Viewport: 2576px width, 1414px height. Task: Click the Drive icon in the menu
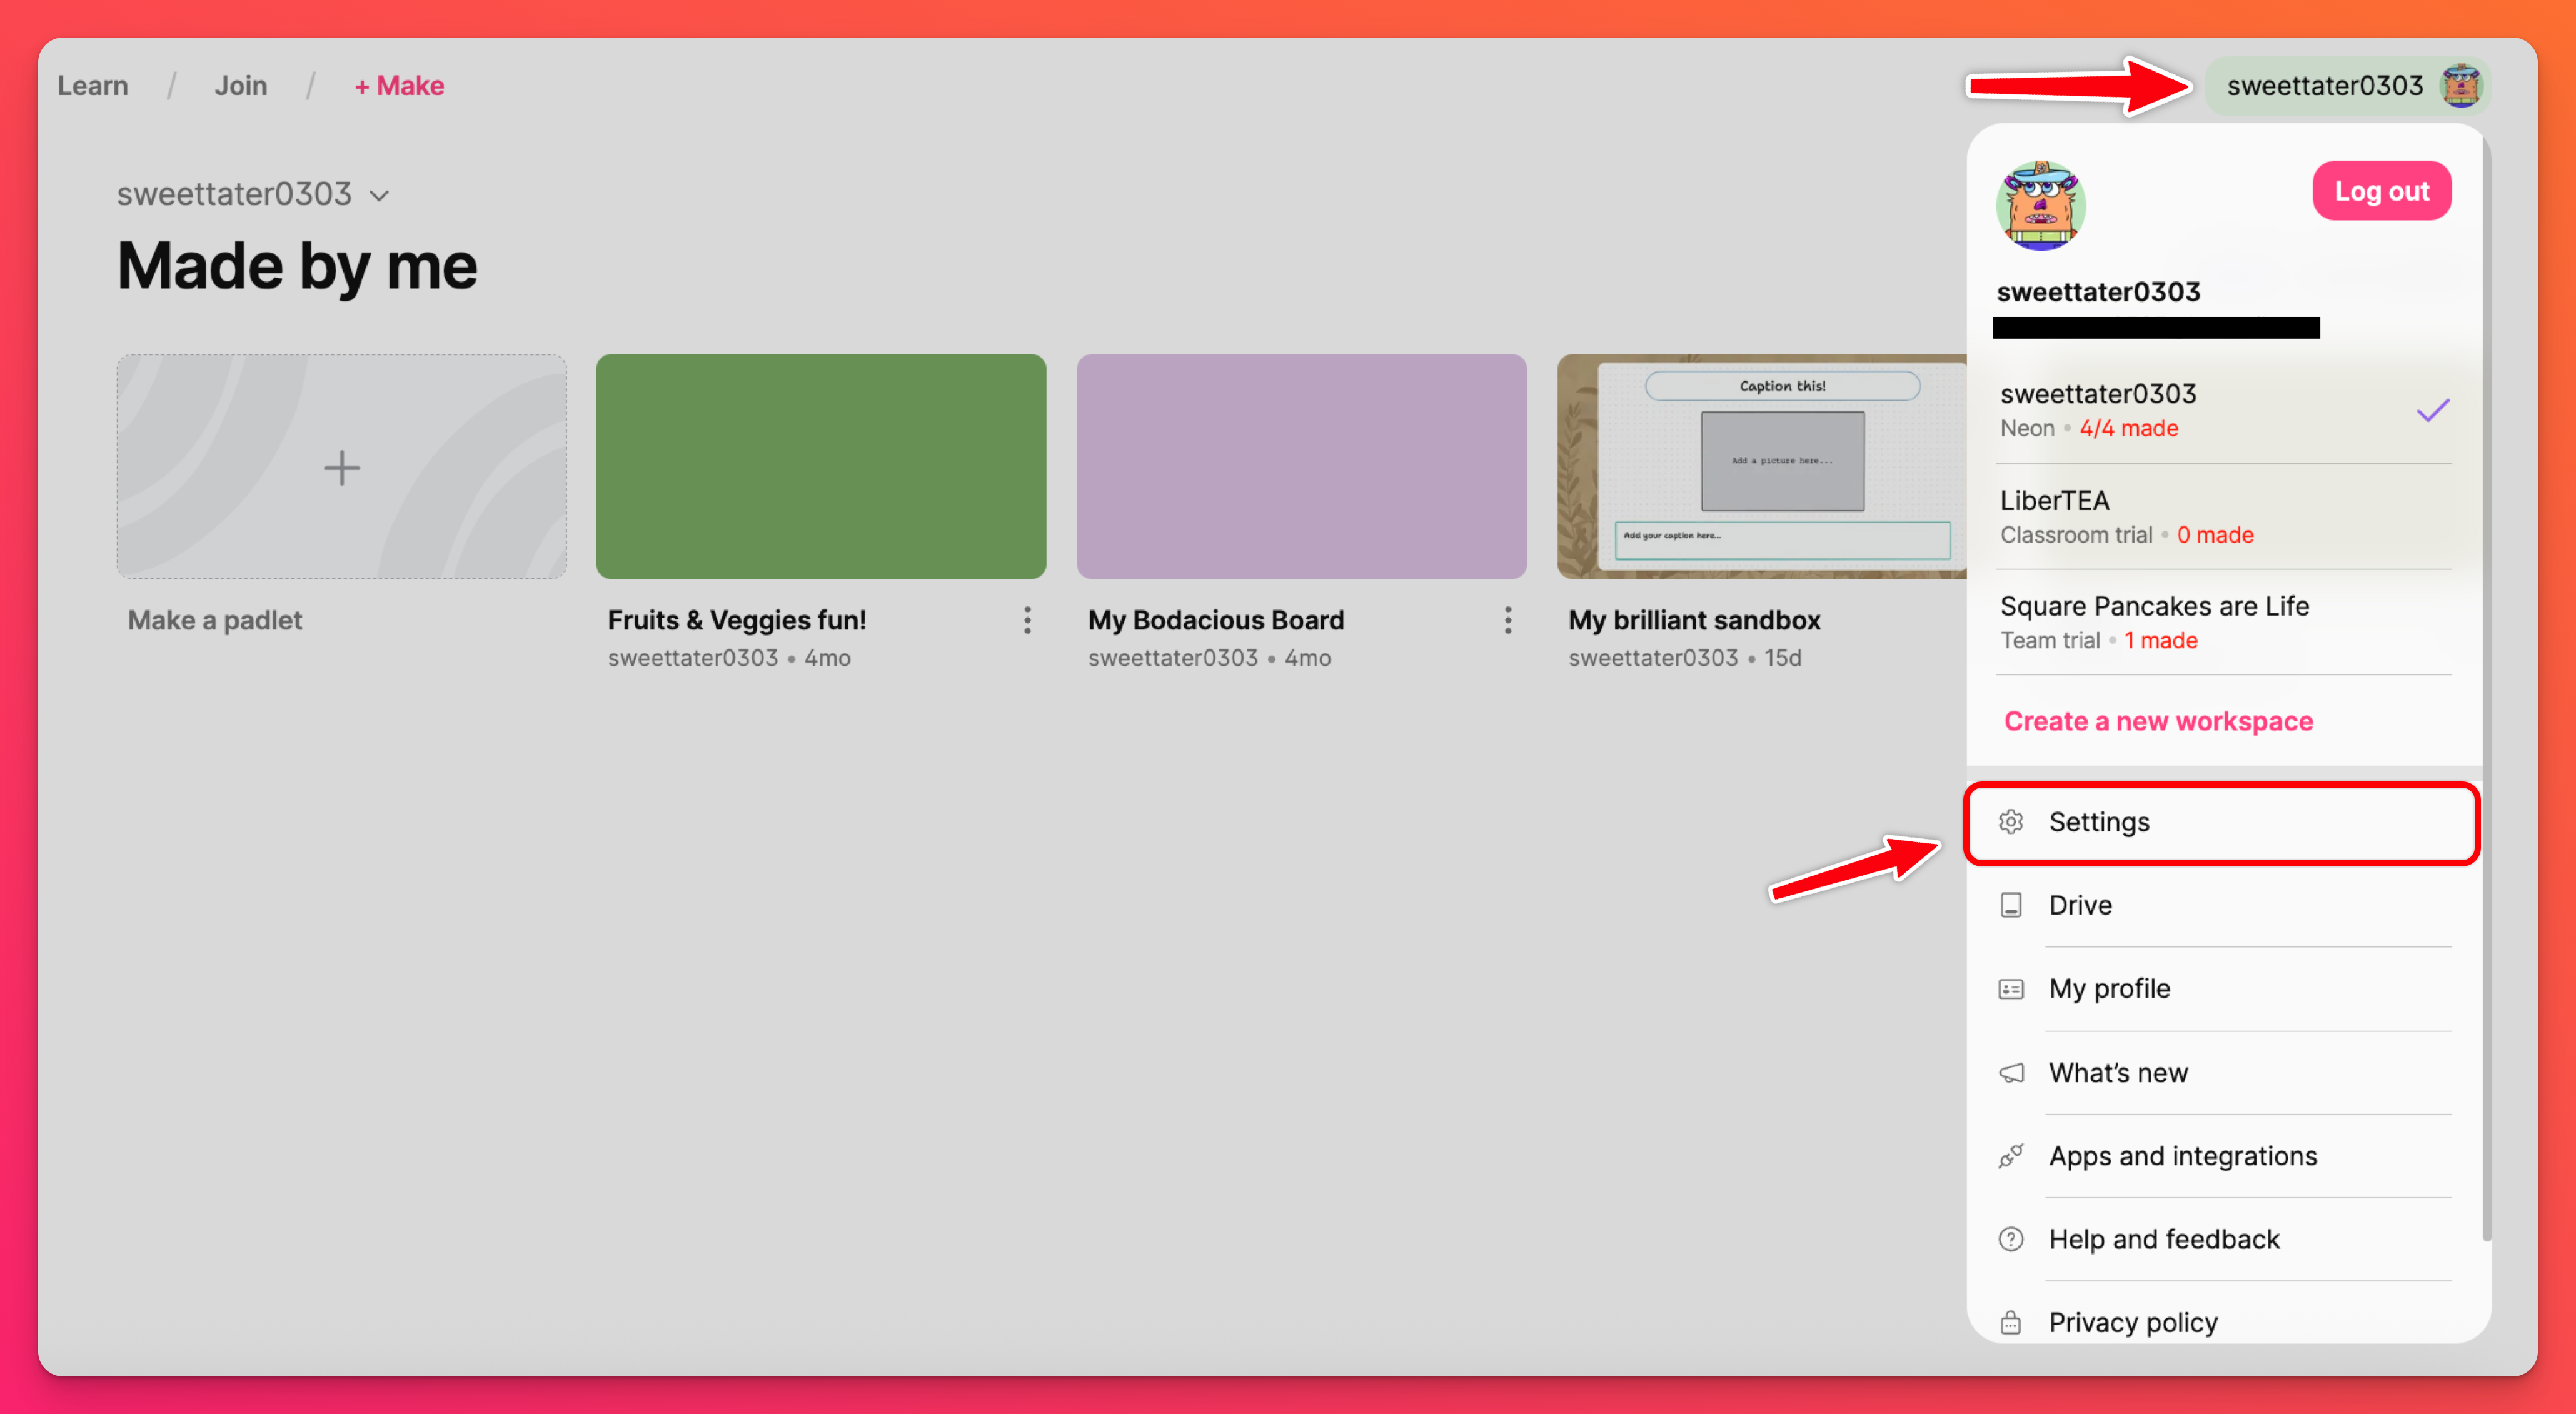click(2011, 905)
